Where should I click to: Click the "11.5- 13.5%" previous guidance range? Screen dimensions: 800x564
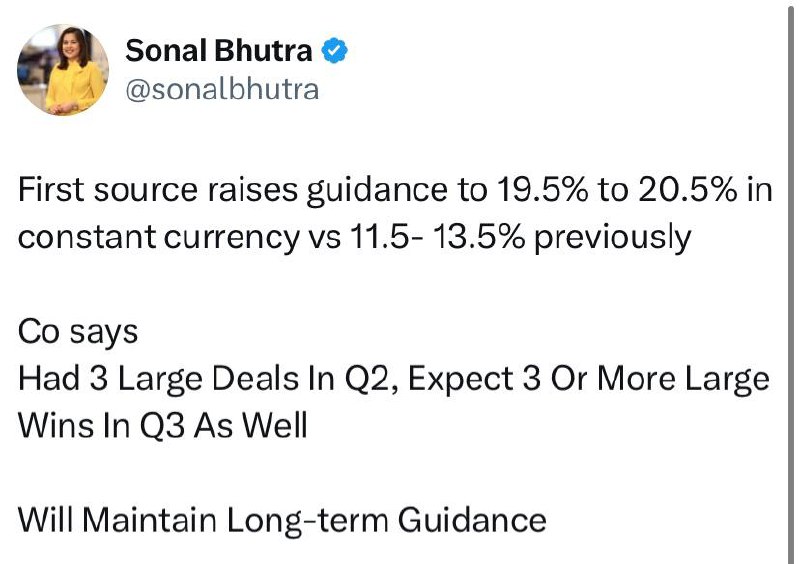(437, 237)
